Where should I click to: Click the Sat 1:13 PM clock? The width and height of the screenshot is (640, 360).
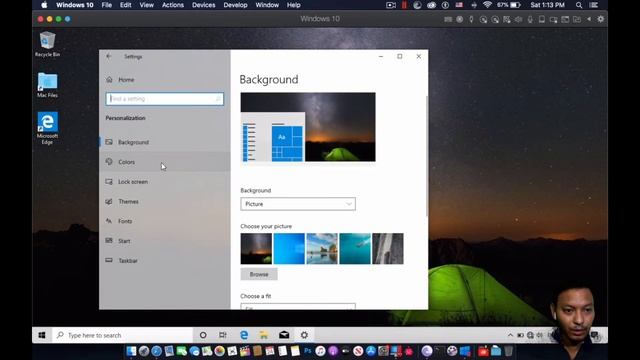point(547,5)
